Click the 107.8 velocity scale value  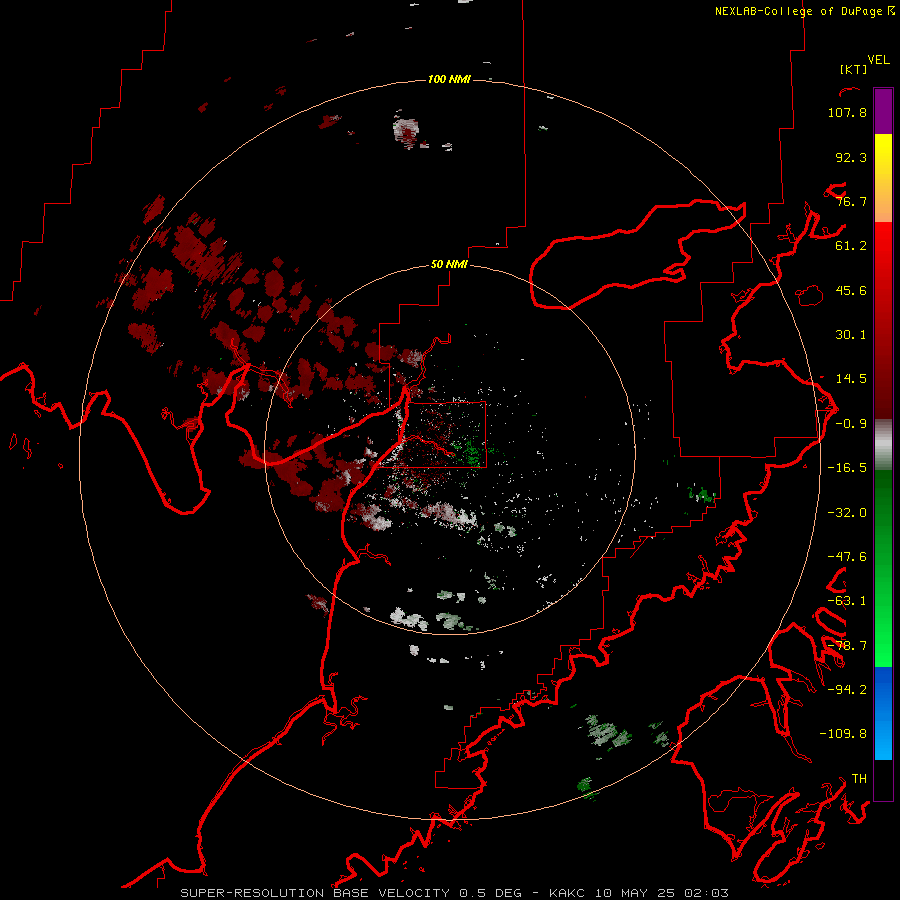tap(847, 112)
